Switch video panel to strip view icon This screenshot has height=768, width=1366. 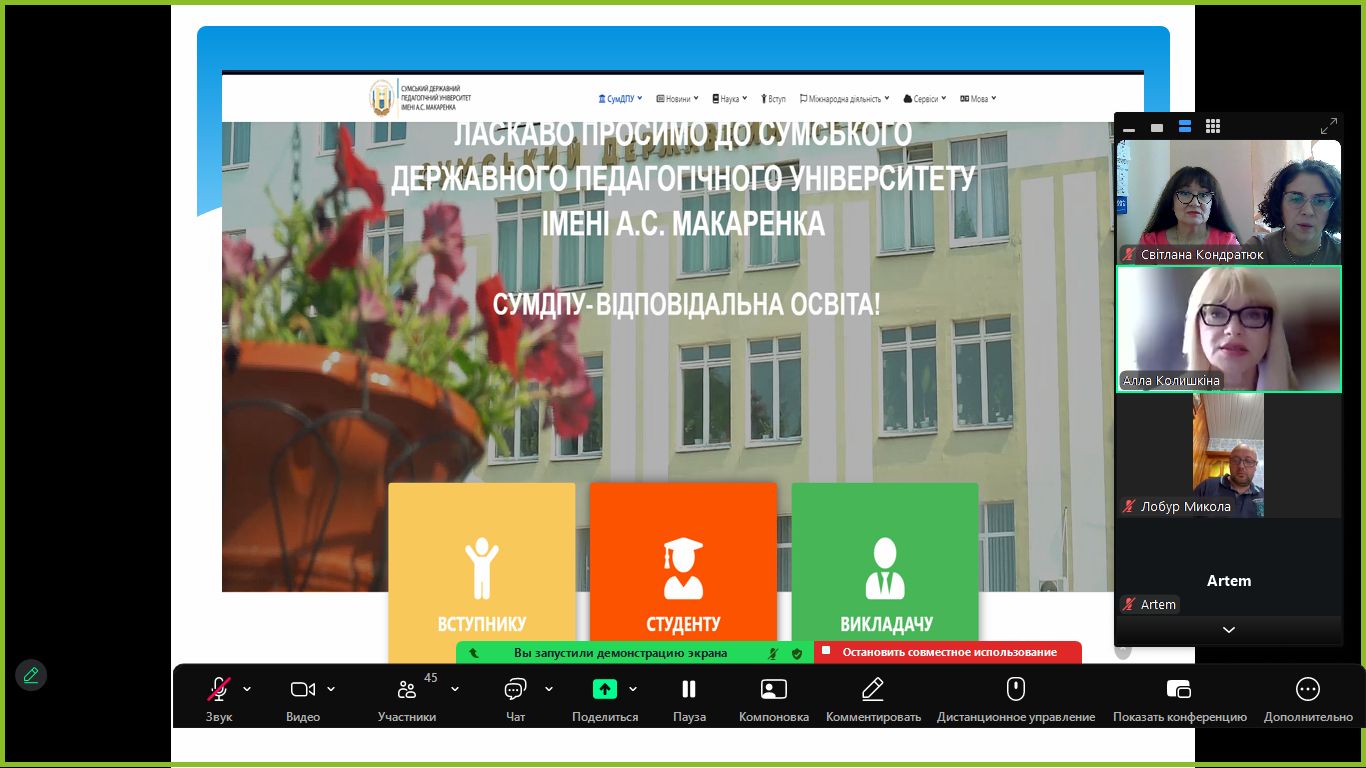coord(1185,127)
